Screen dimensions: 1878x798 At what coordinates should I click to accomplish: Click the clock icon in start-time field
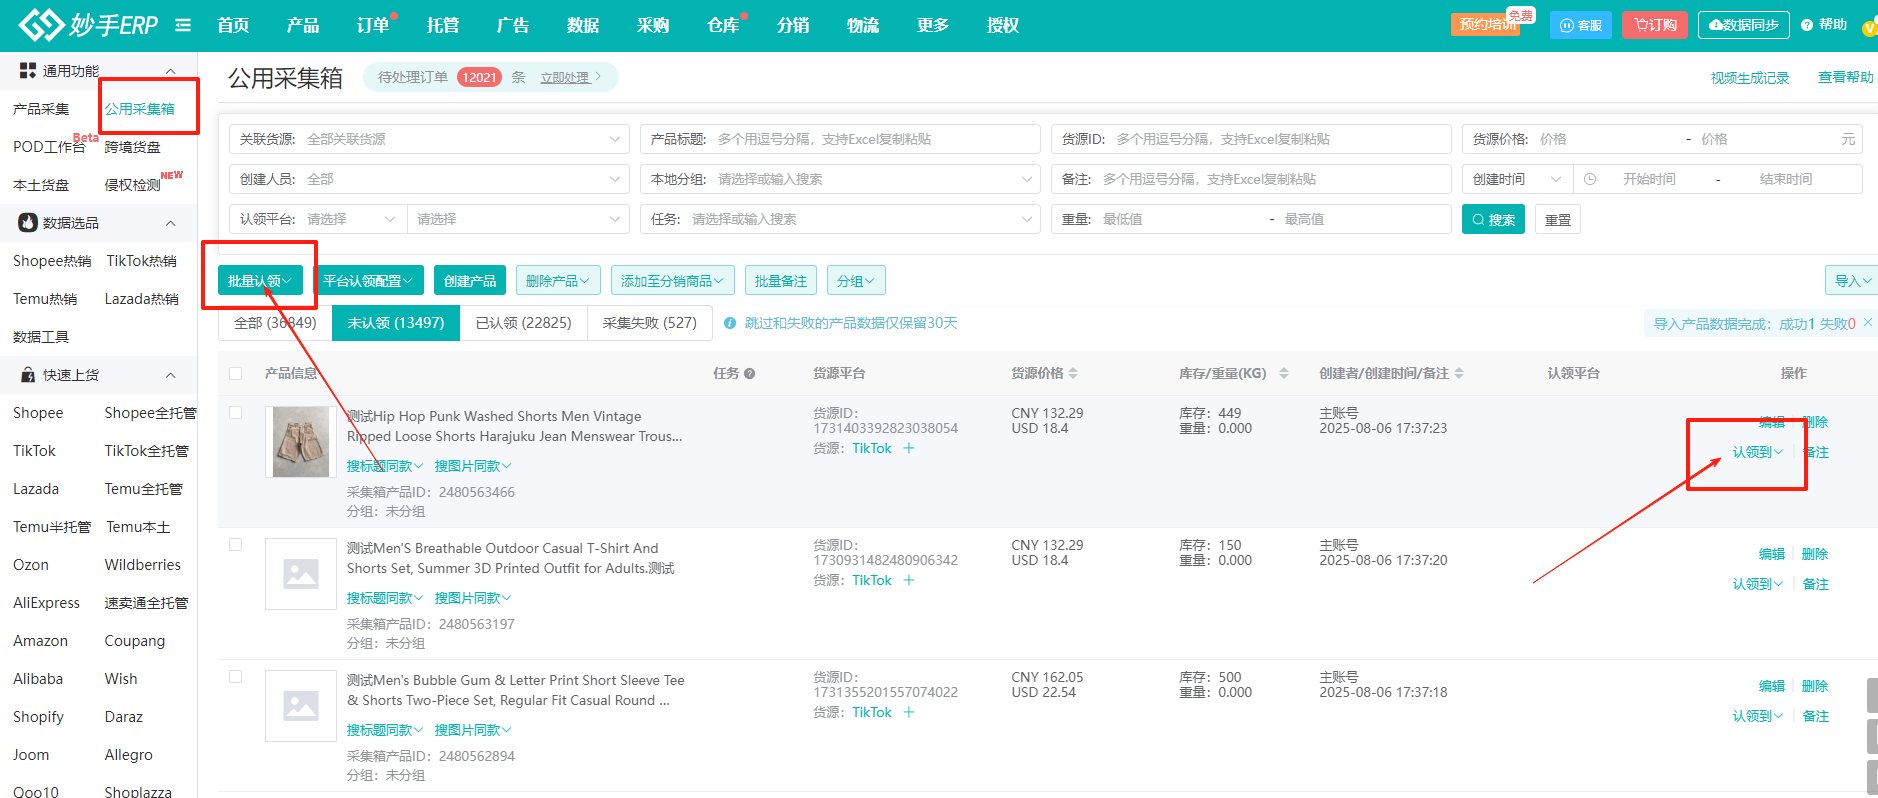[x=1590, y=179]
